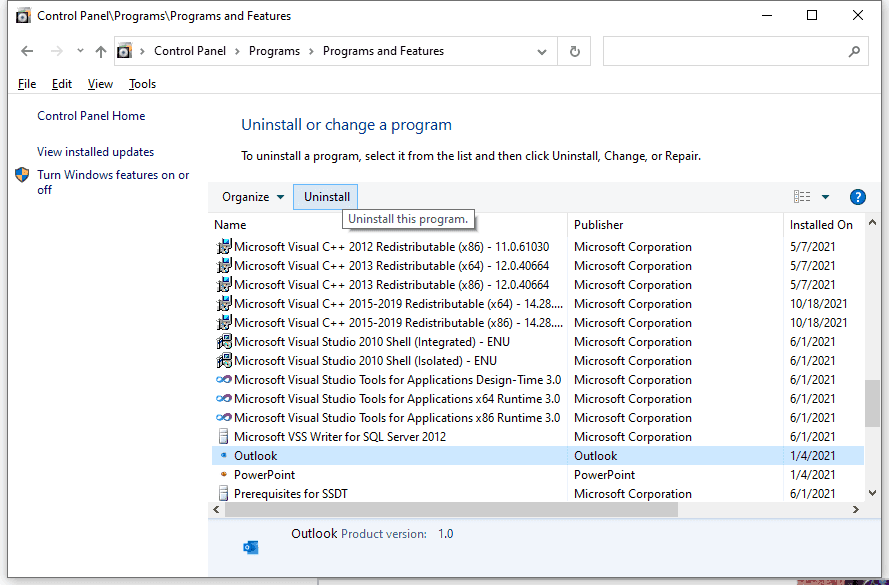Screen dimensions: 889x585
Task: Expand the More view options arrow
Action: pos(826,197)
